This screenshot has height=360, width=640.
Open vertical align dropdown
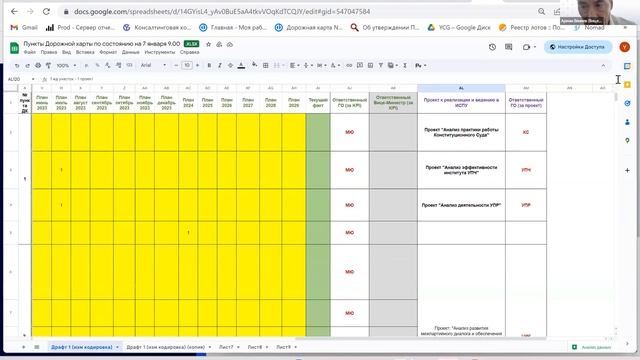point(308,65)
